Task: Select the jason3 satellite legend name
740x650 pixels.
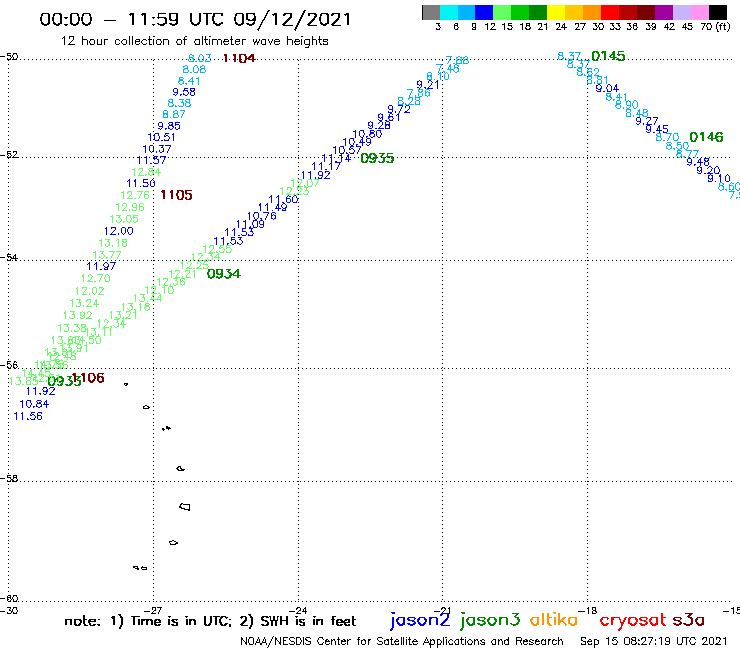Action: click(x=490, y=620)
